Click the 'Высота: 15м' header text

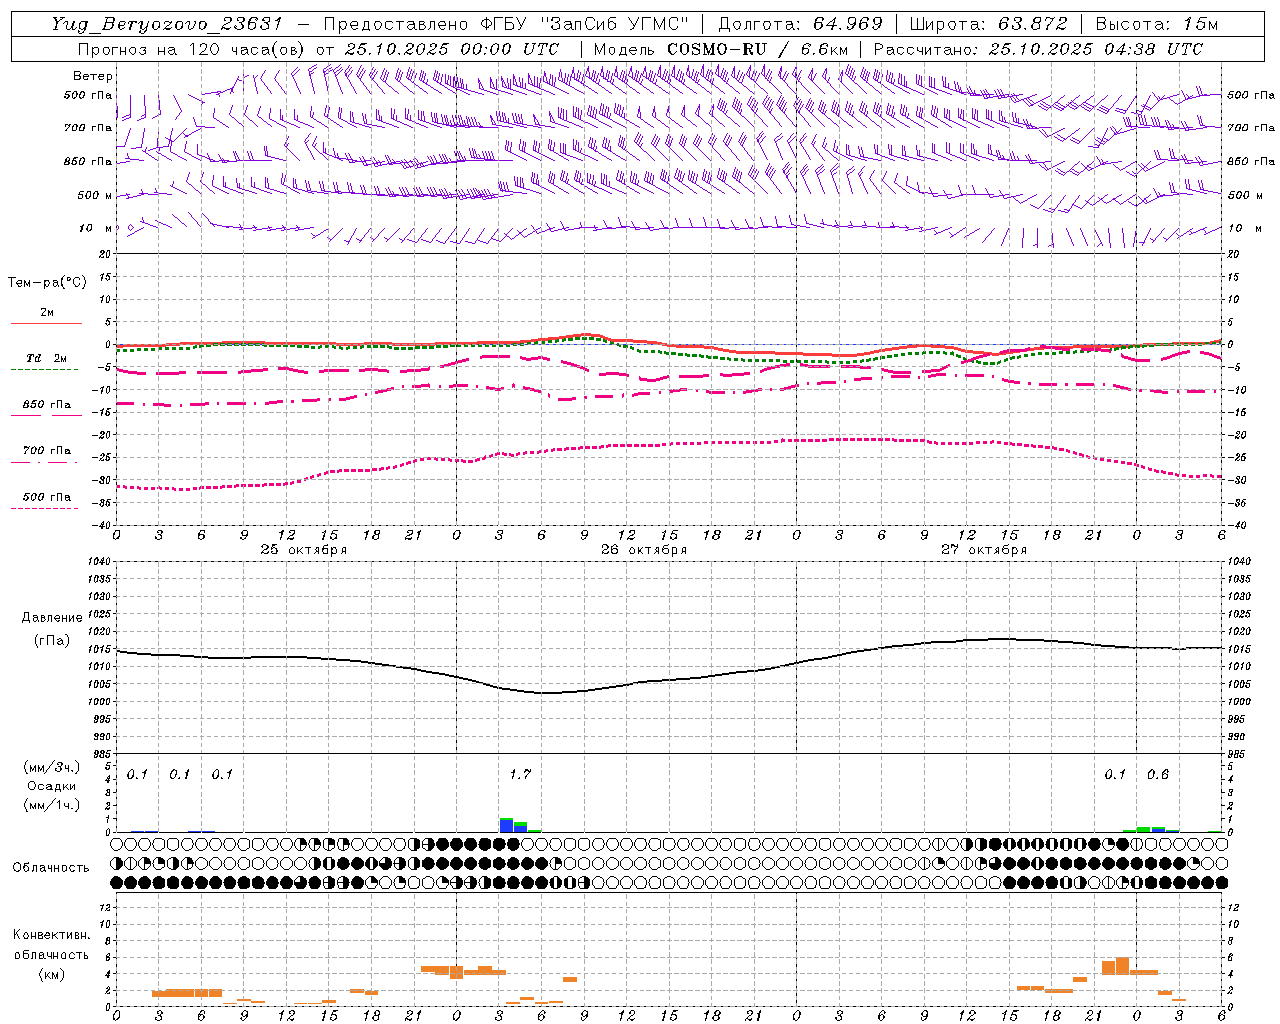[1157, 24]
